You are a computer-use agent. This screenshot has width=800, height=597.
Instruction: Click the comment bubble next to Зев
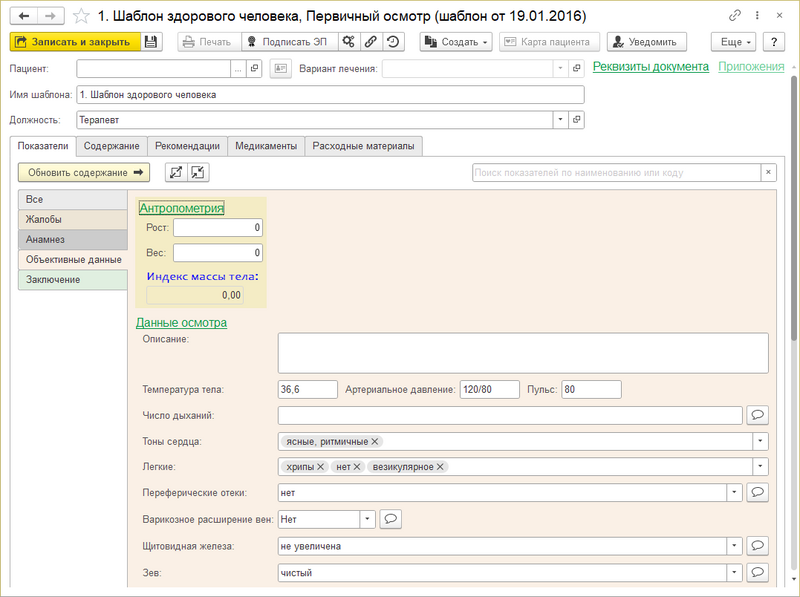coord(757,572)
